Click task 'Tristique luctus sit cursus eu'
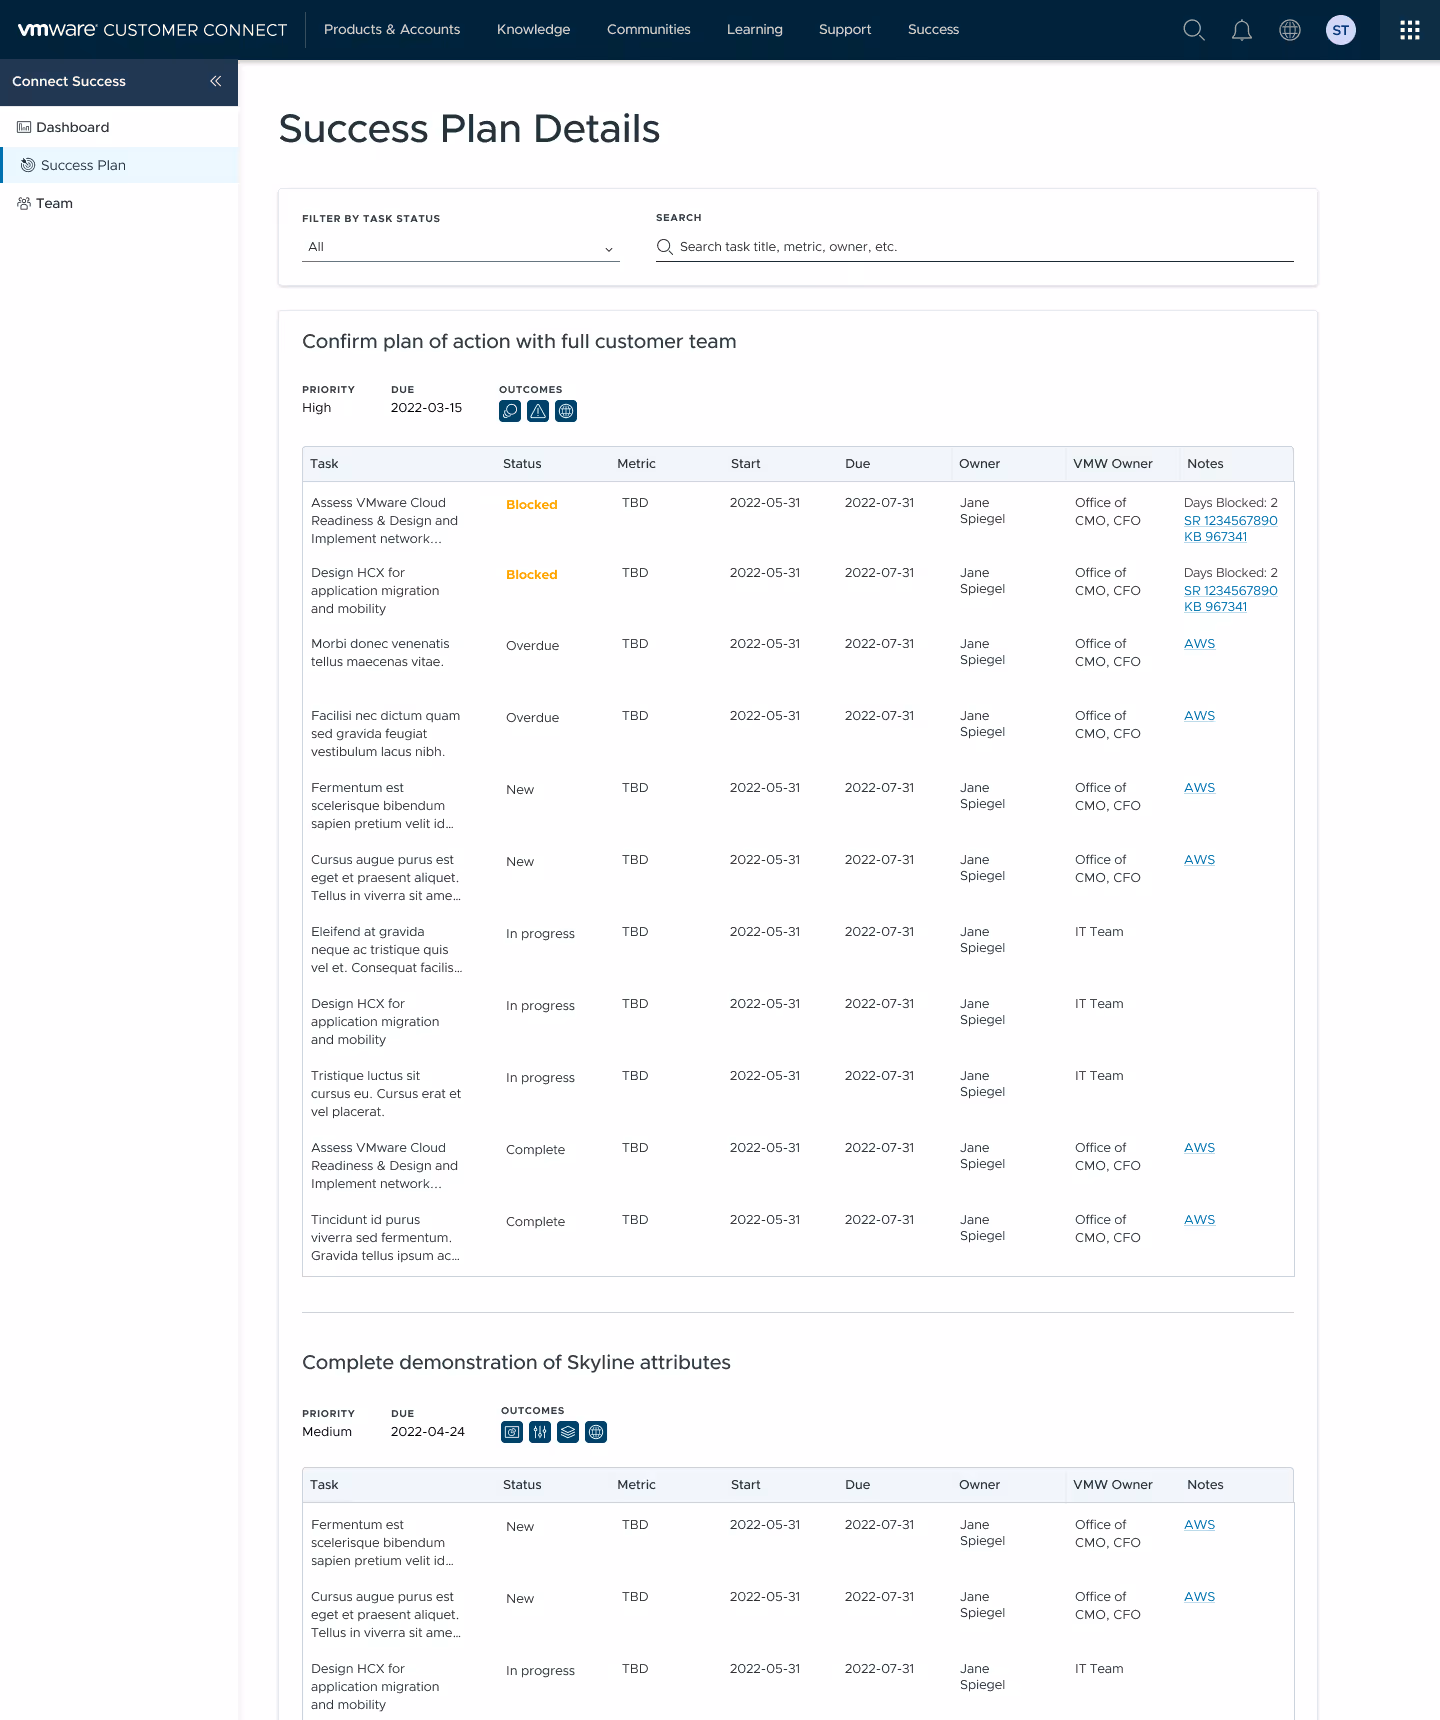Screen dimensions: 1440x1720 coord(386,1094)
